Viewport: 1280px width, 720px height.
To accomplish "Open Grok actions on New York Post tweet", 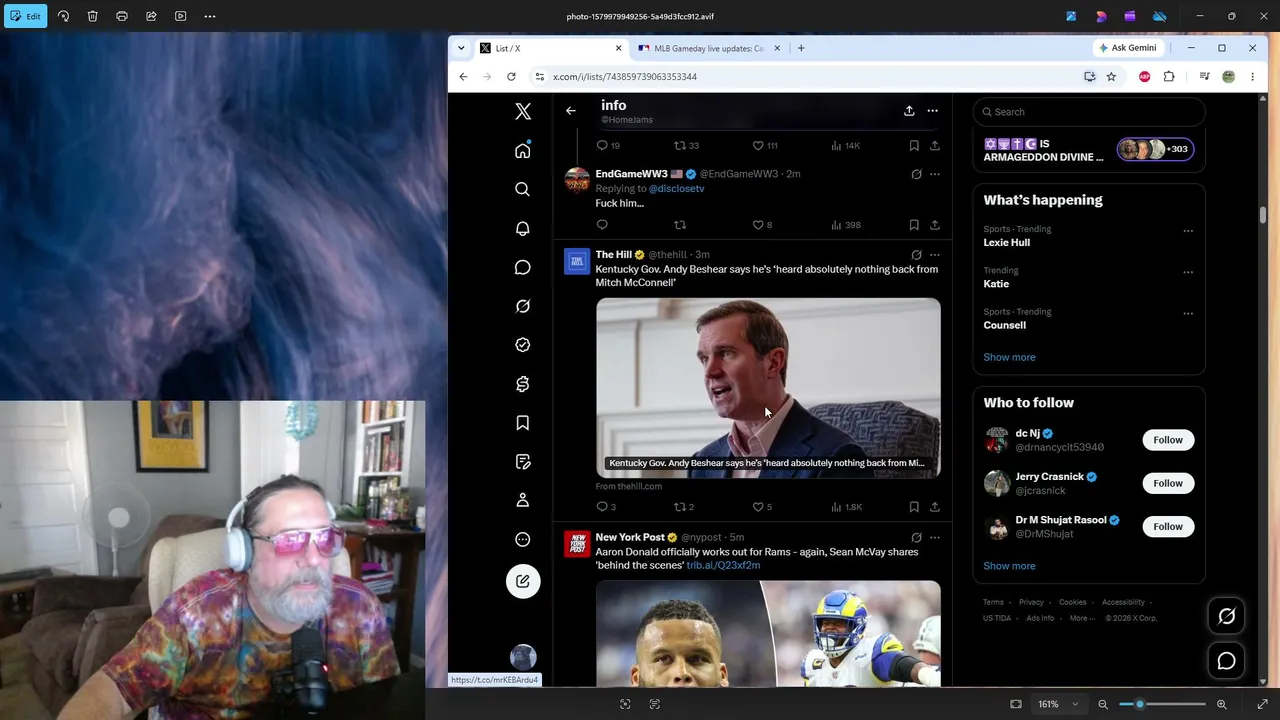I will (x=916, y=538).
